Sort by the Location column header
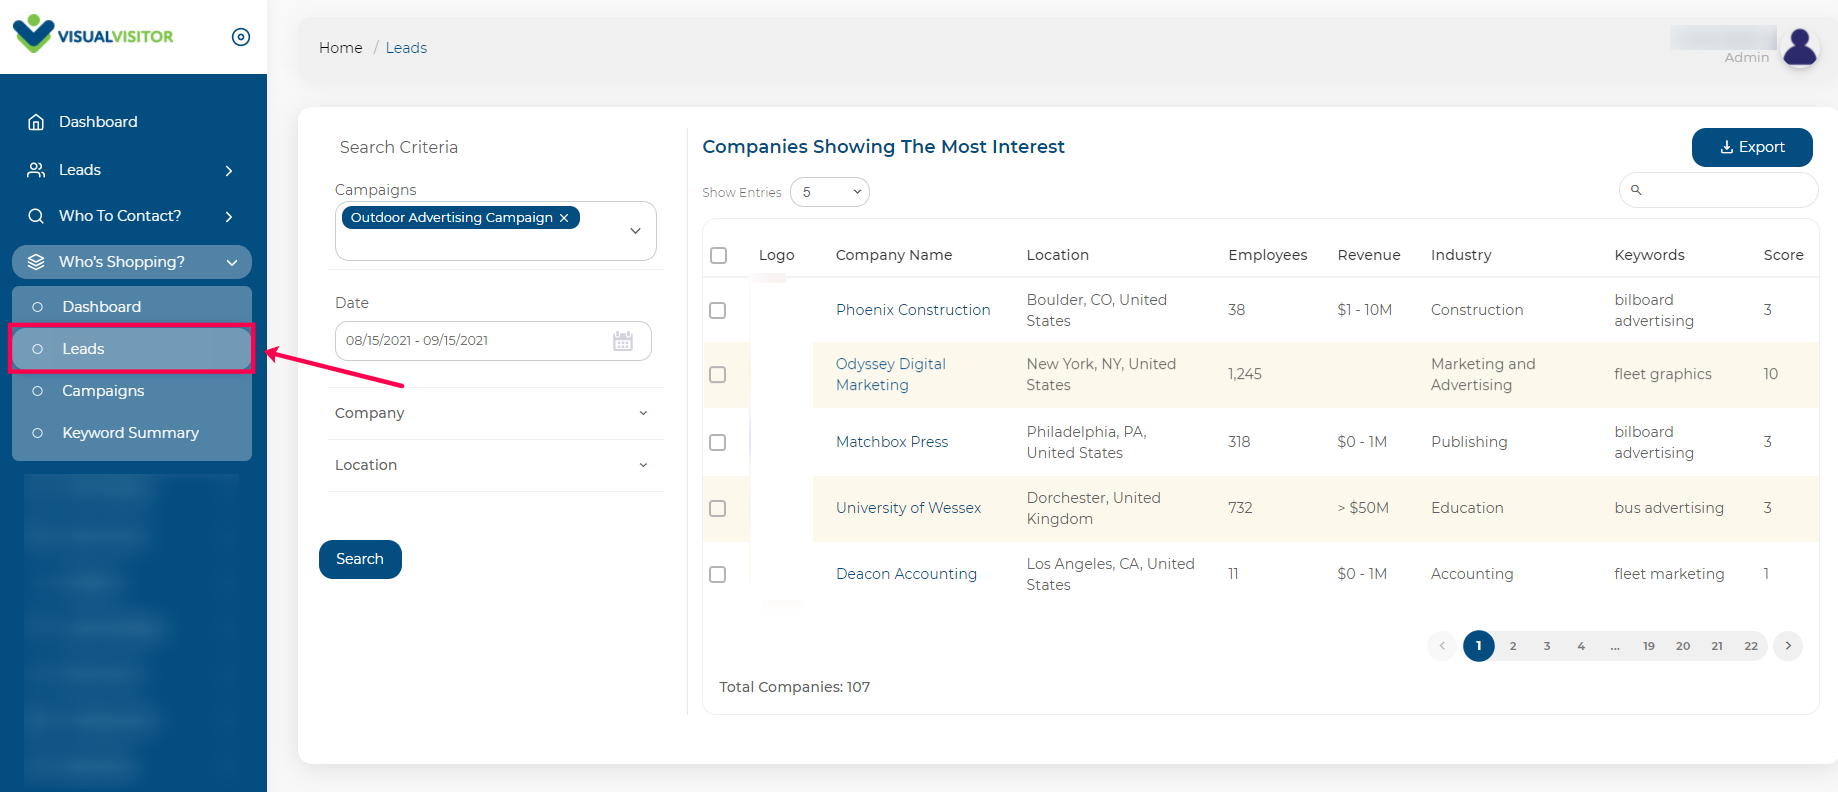 coord(1058,255)
